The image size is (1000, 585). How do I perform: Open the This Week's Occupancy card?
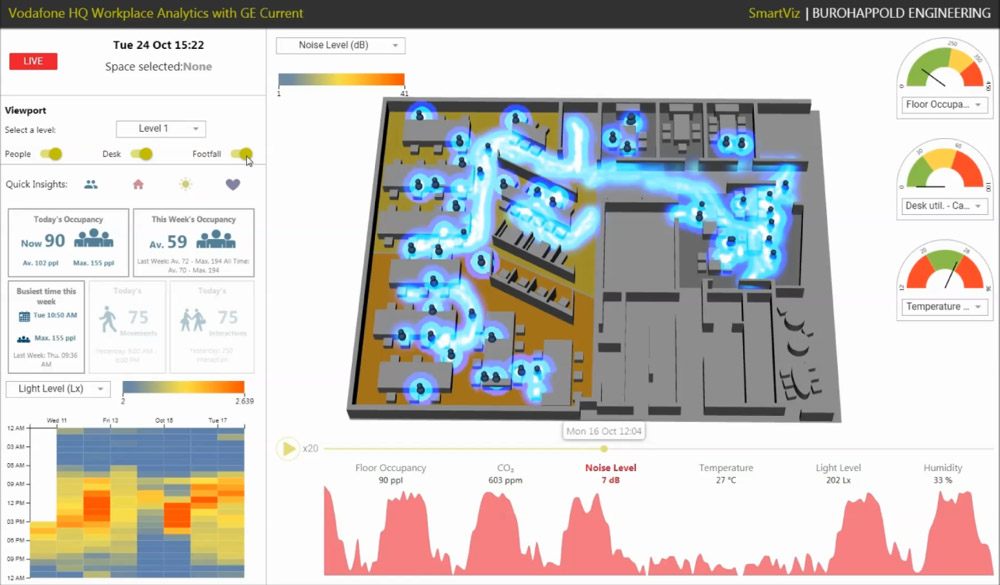point(194,242)
